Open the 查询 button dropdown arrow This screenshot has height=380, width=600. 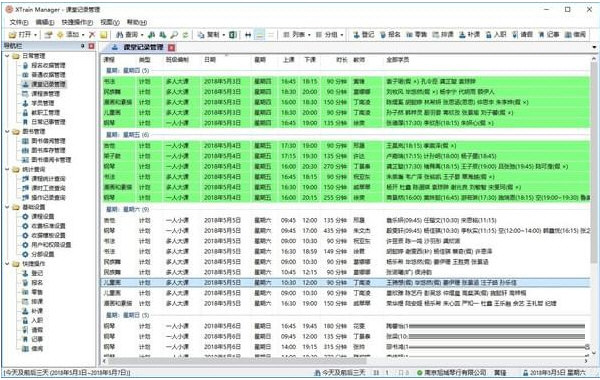tap(142, 35)
